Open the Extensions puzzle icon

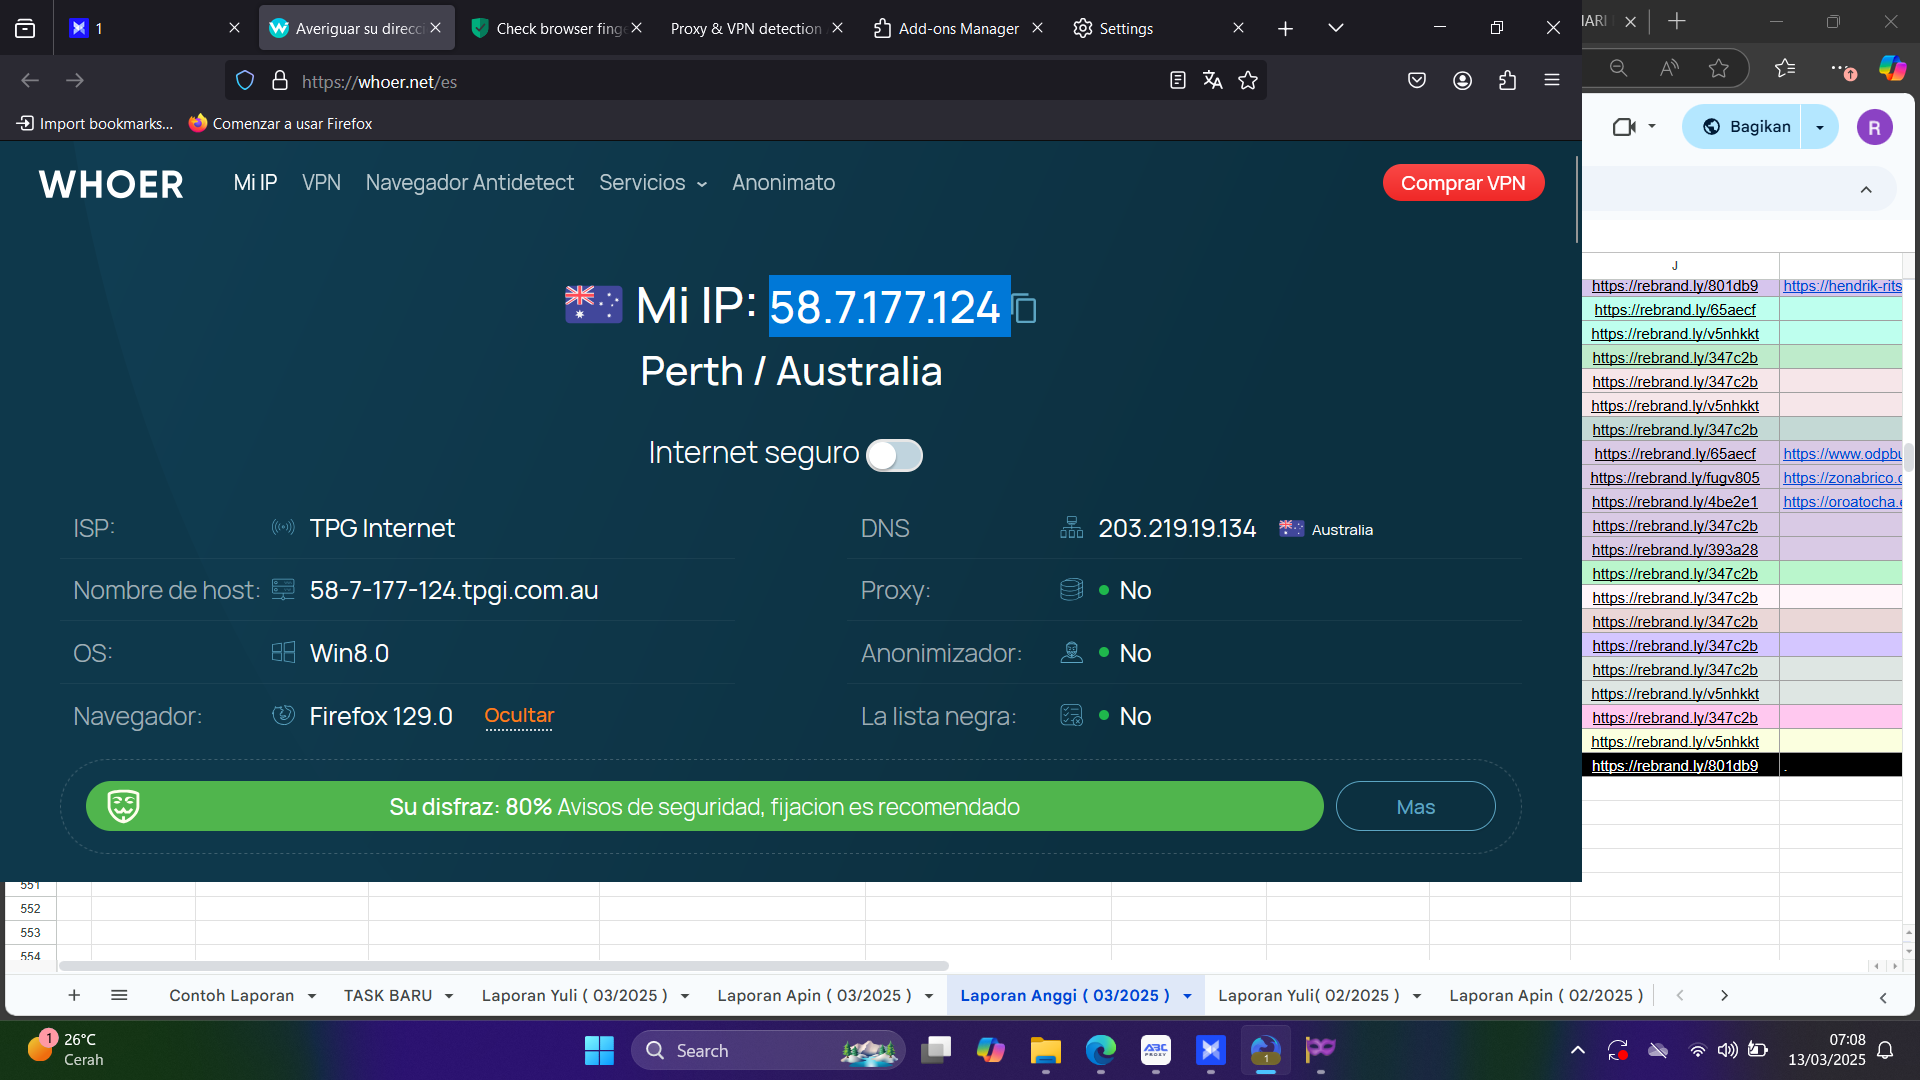[x=1508, y=81]
